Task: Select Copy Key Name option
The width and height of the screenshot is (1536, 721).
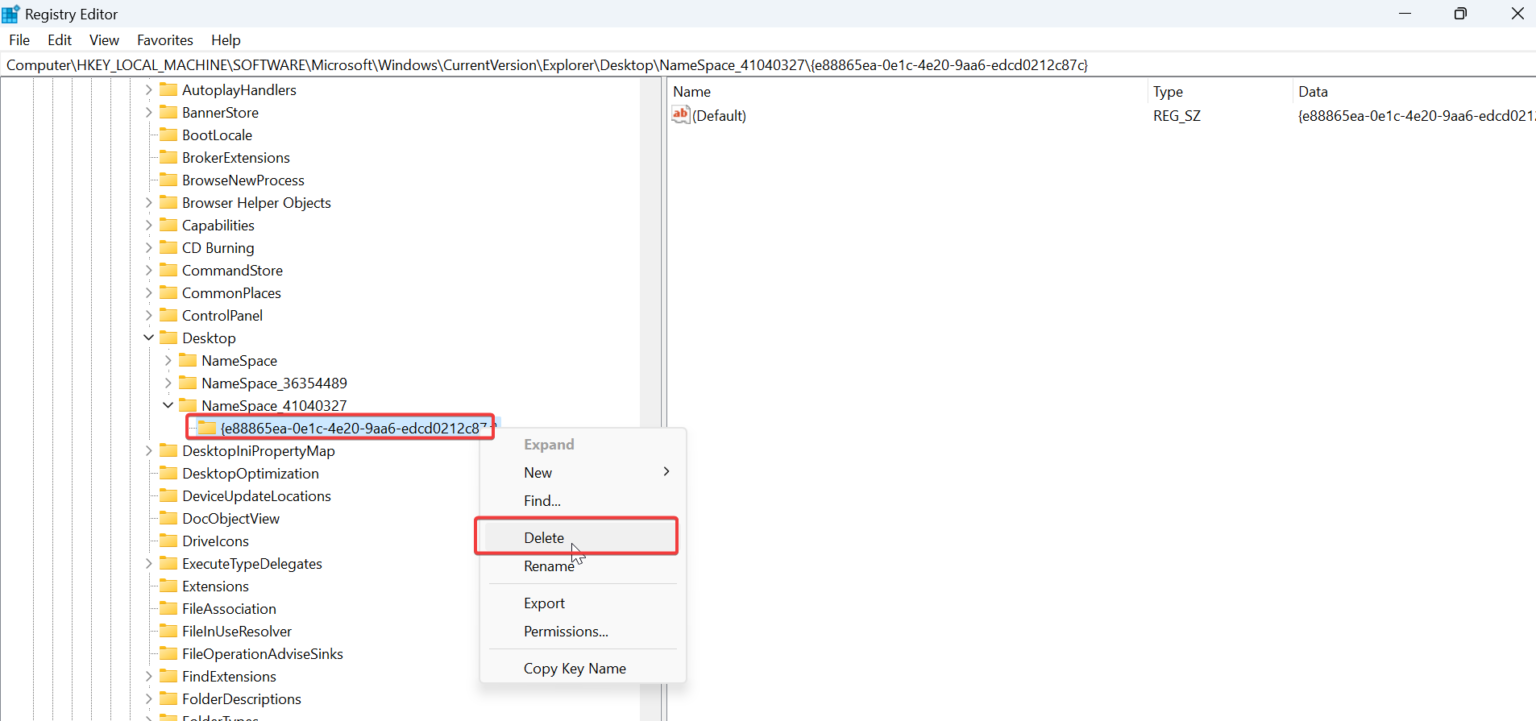Action: (575, 668)
